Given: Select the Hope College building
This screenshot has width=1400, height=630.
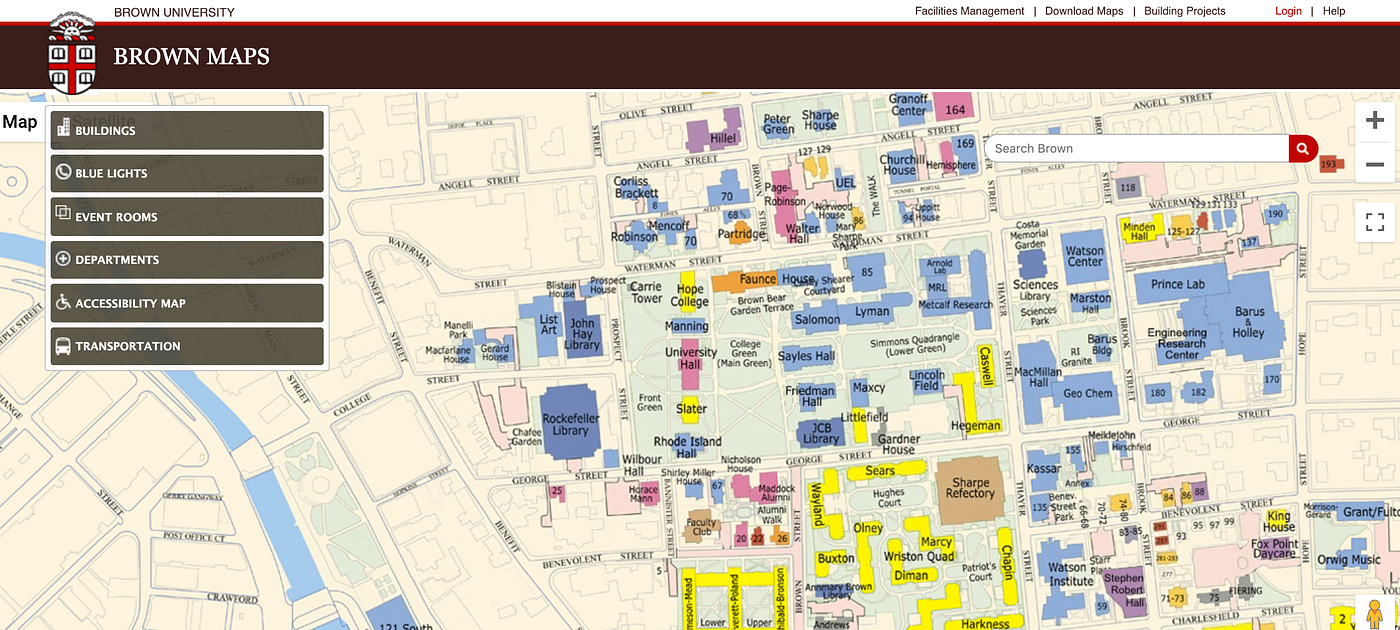Looking at the screenshot, I should [x=688, y=295].
